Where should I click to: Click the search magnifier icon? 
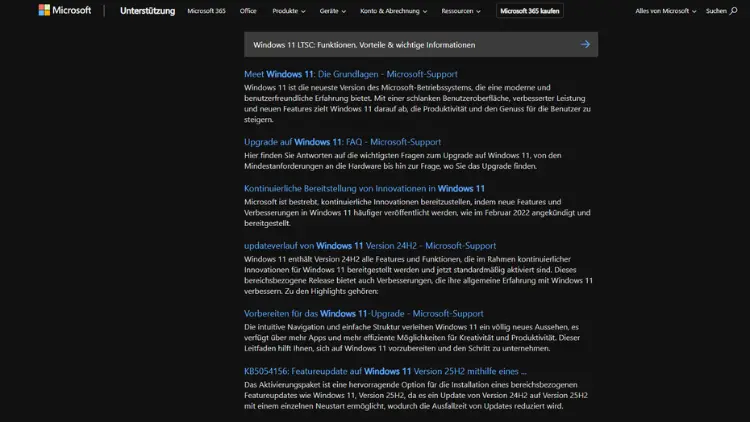tap(733, 11)
